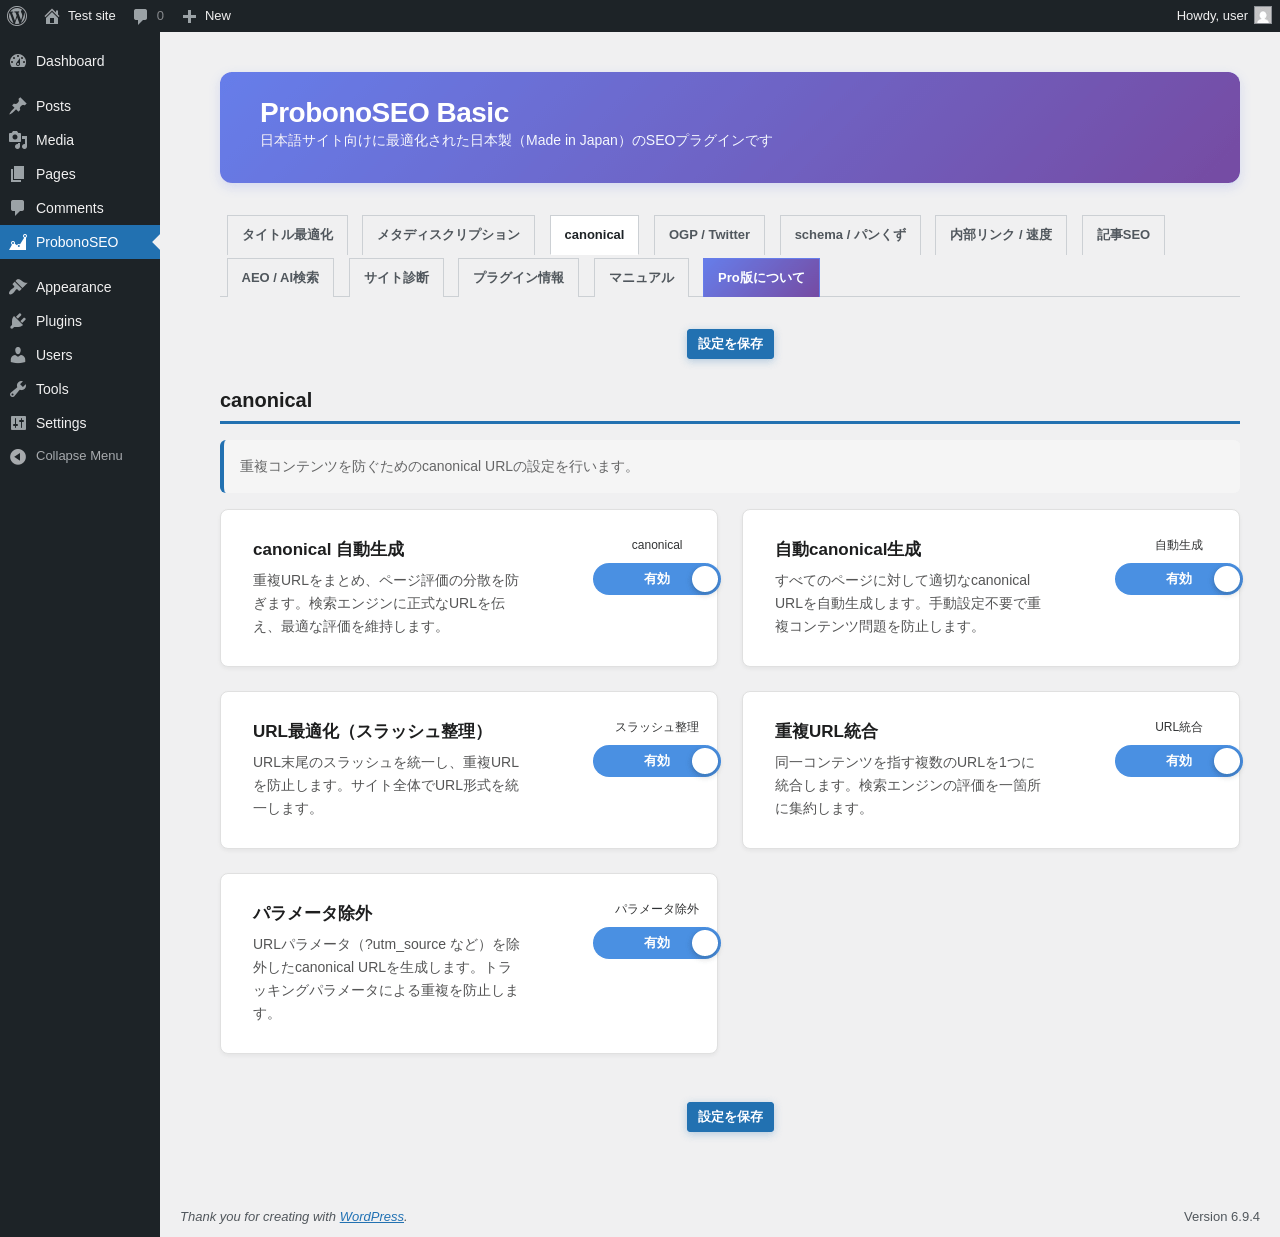Viewport: 1280px width, 1237px height.
Task: Click the Media icon in sidebar
Action: tap(18, 140)
